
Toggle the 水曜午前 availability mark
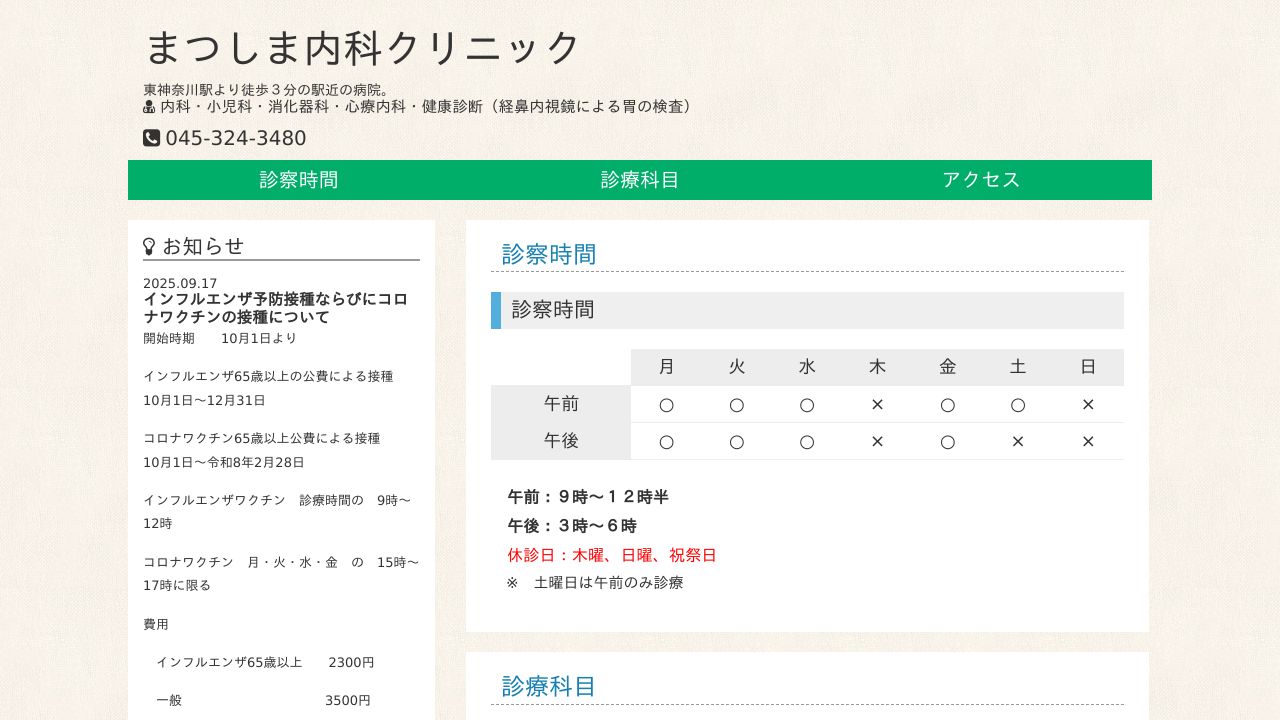point(807,404)
